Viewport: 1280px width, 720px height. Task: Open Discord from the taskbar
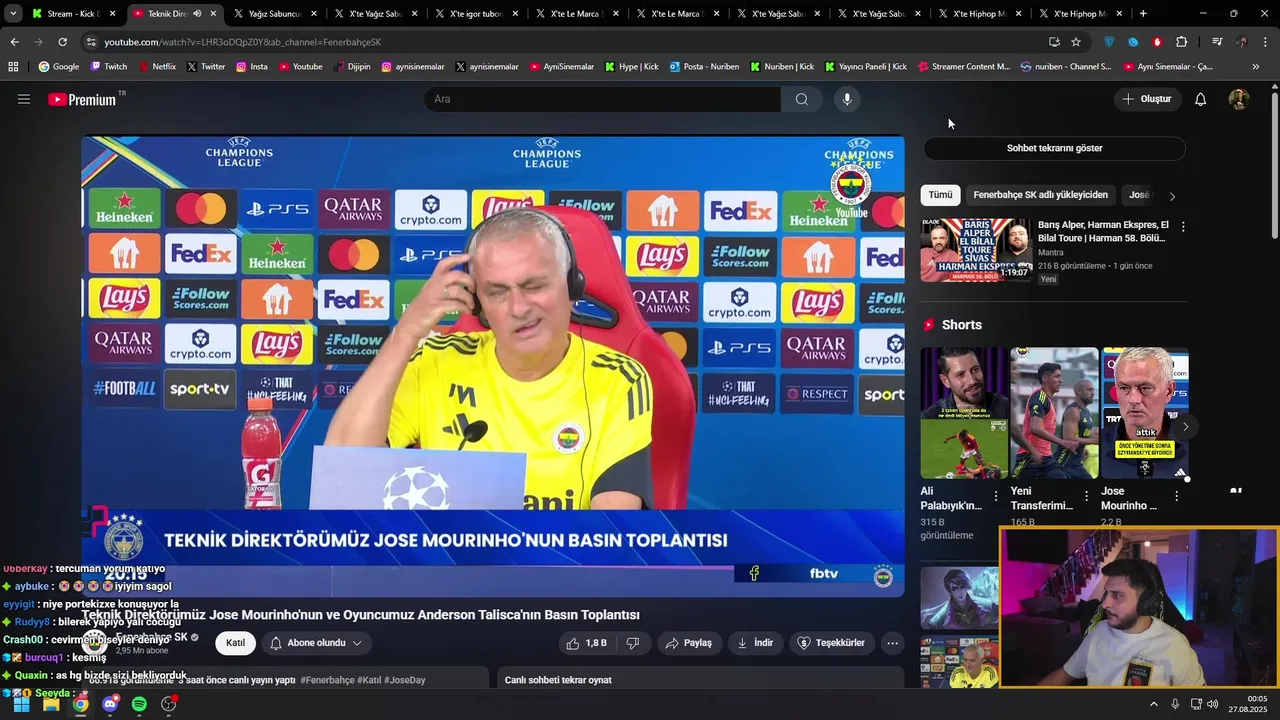coord(110,704)
